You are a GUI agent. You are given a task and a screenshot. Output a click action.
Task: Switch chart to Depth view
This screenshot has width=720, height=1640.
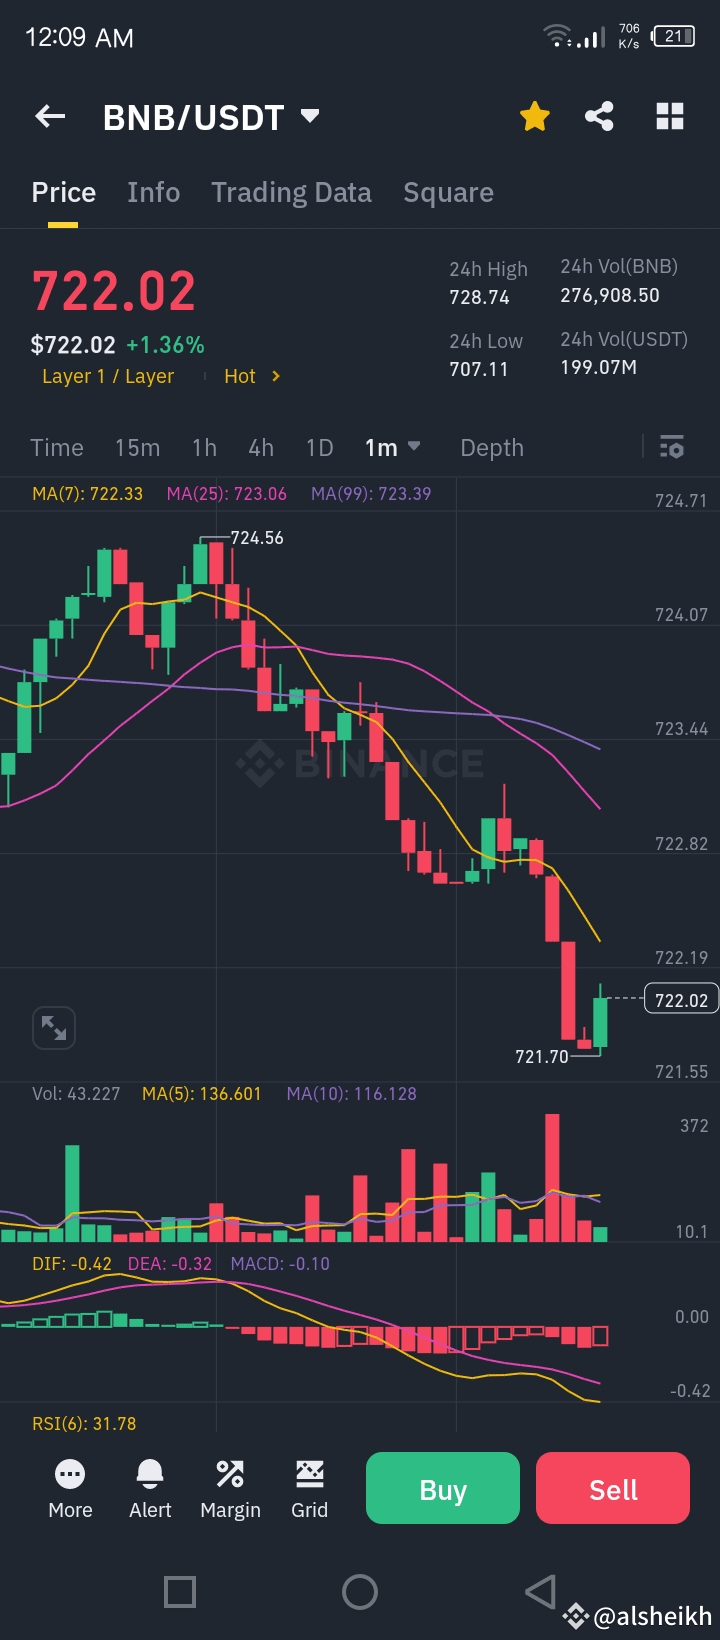tap(491, 447)
